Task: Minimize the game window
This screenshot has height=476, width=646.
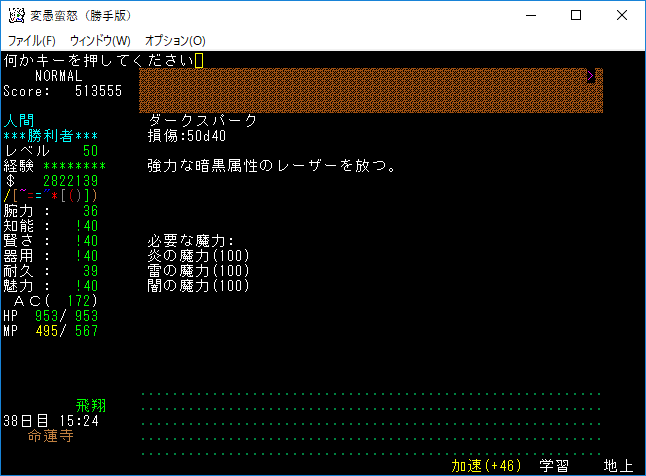Action: pos(529,16)
